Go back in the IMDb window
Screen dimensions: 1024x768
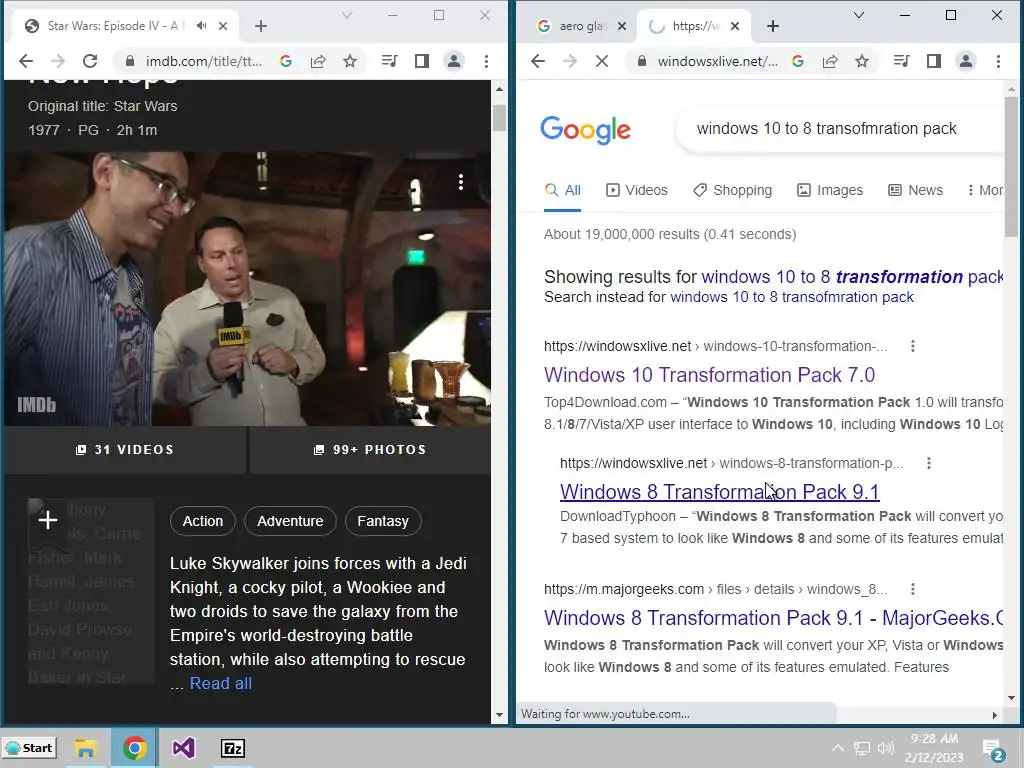coord(26,61)
